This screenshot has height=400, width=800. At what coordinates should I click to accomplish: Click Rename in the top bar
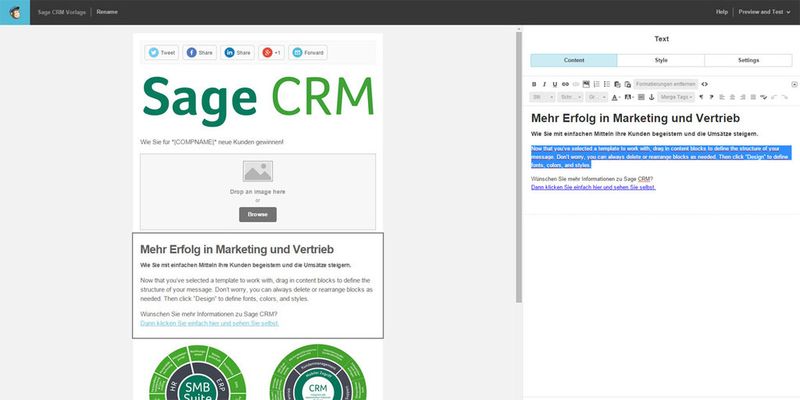pos(107,12)
